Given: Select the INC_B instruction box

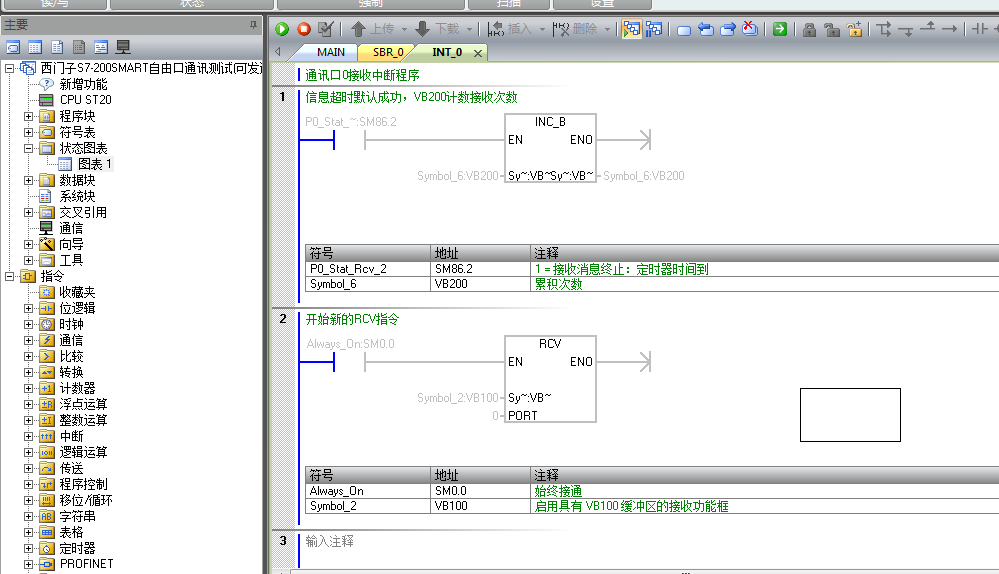Looking at the screenshot, I should [550, 149].
